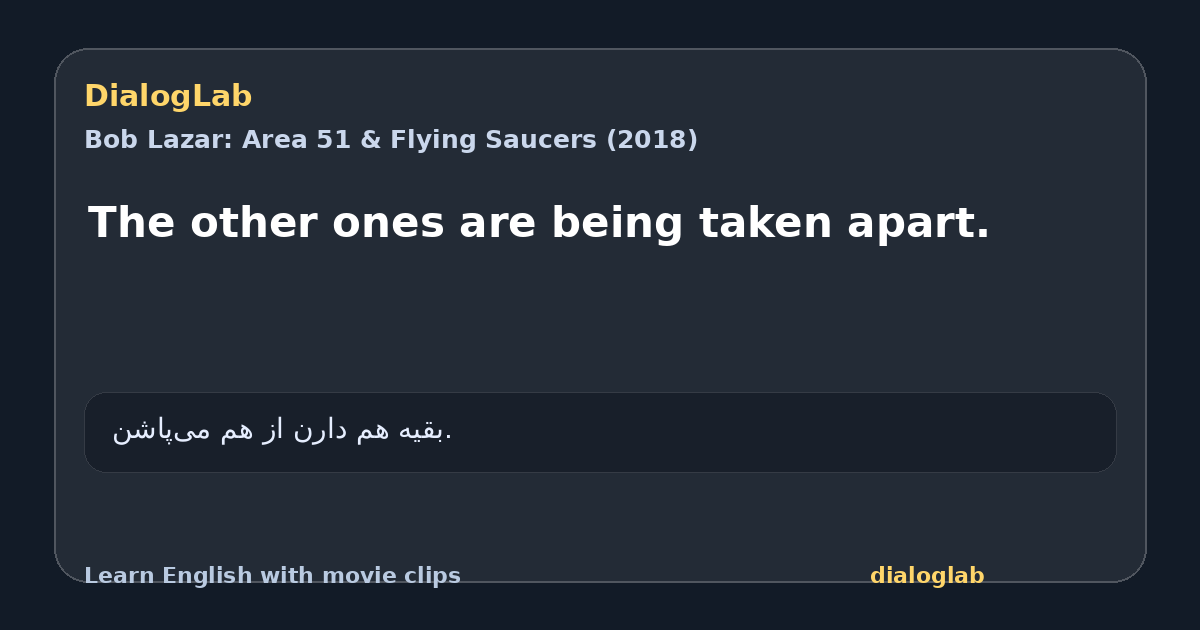The image size is (1200, 630).
Task: Open the yellow dialoglab link in the footer
Action: coord(927,576)
